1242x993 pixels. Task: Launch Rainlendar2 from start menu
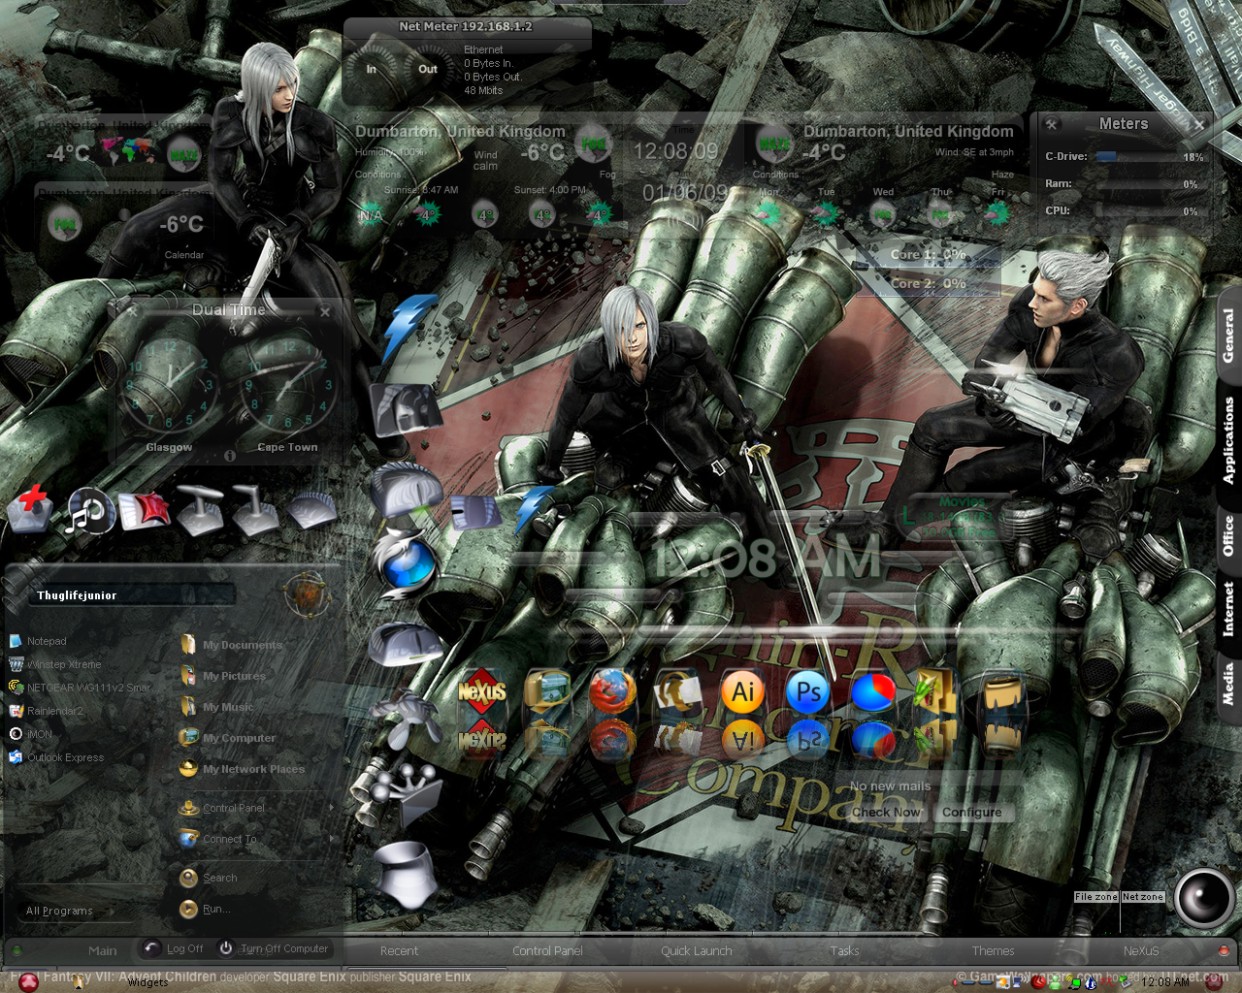pyautogui.click(x=47, y=711)
